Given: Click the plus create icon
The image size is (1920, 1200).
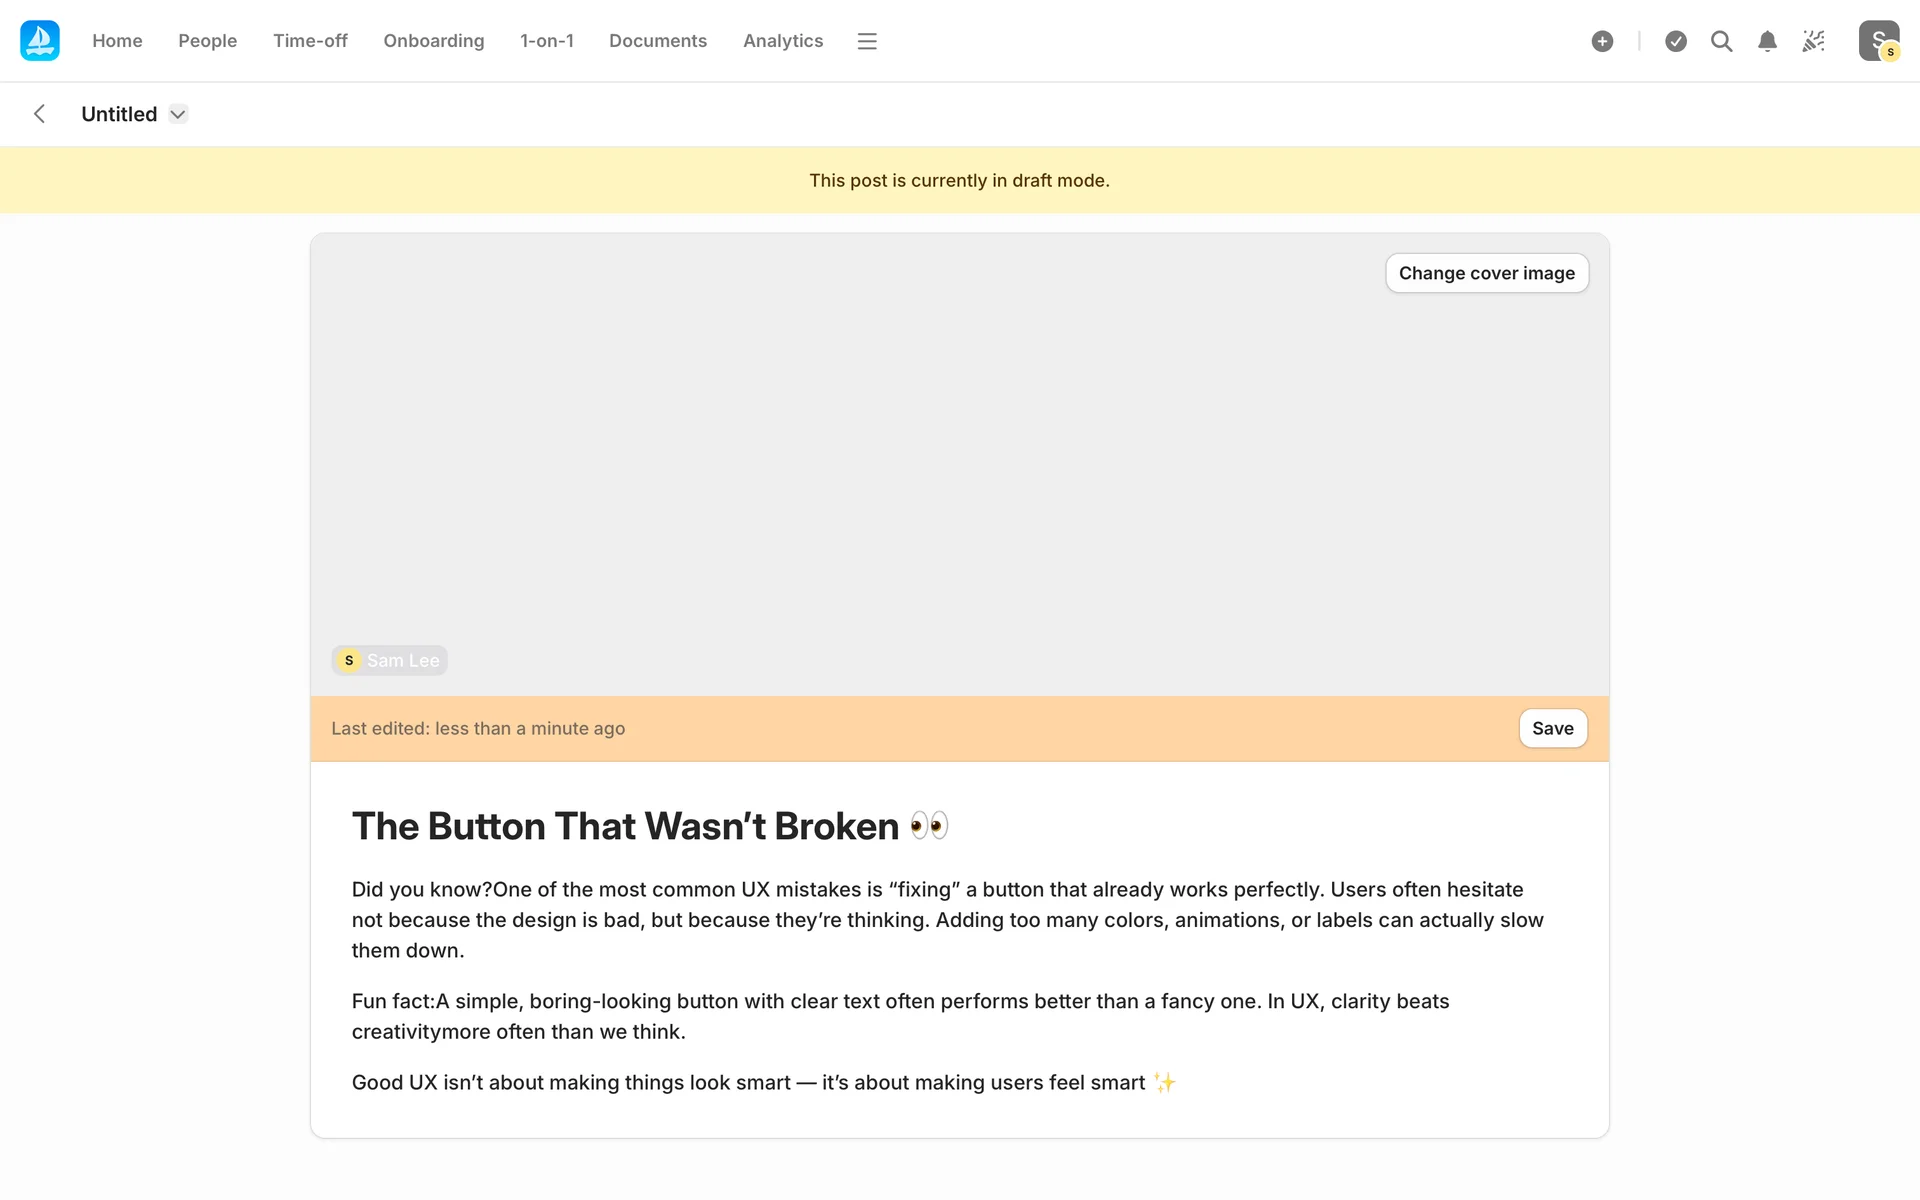Looking at the screenshot, I should coord(1602,41).
